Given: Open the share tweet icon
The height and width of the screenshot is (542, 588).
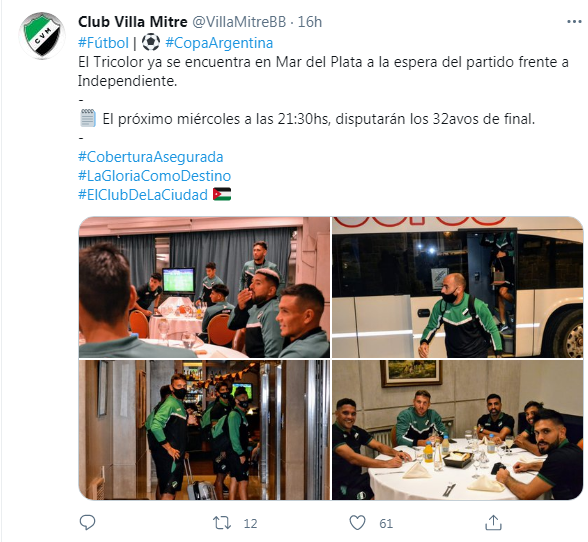Looking at the screenshot, I should pos(493,522).
